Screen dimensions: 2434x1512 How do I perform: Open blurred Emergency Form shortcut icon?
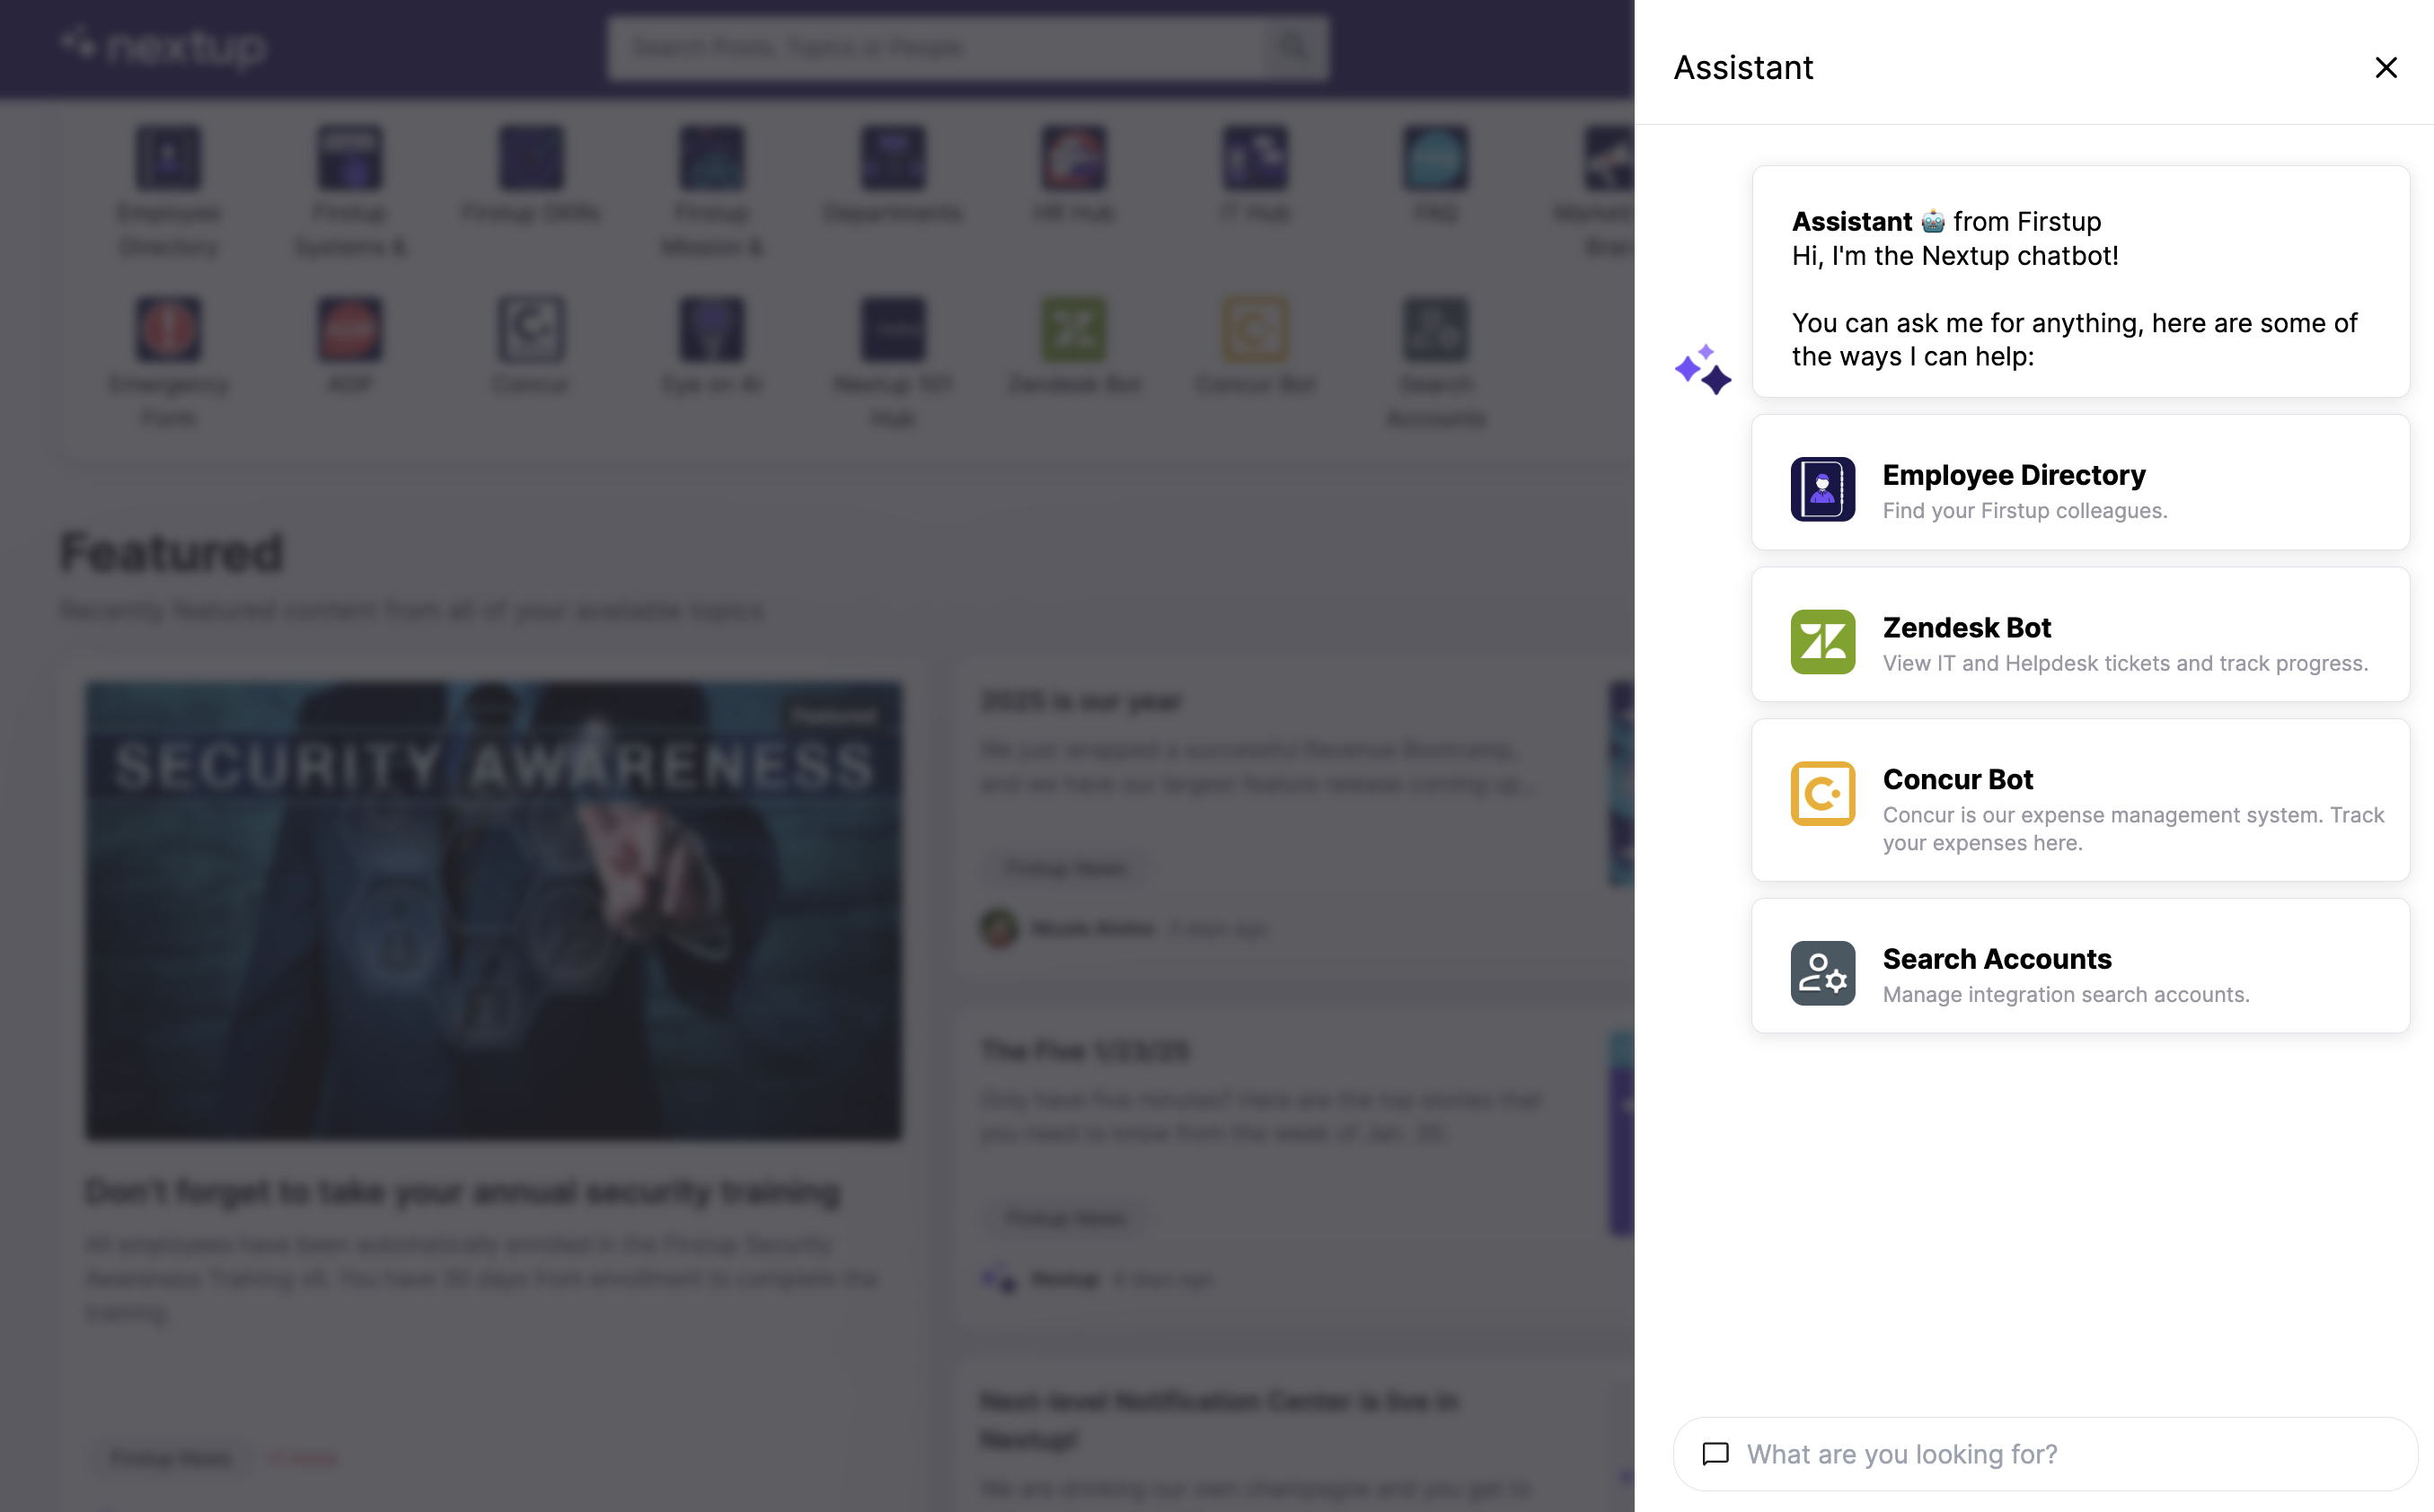click(x=168, y=329)
